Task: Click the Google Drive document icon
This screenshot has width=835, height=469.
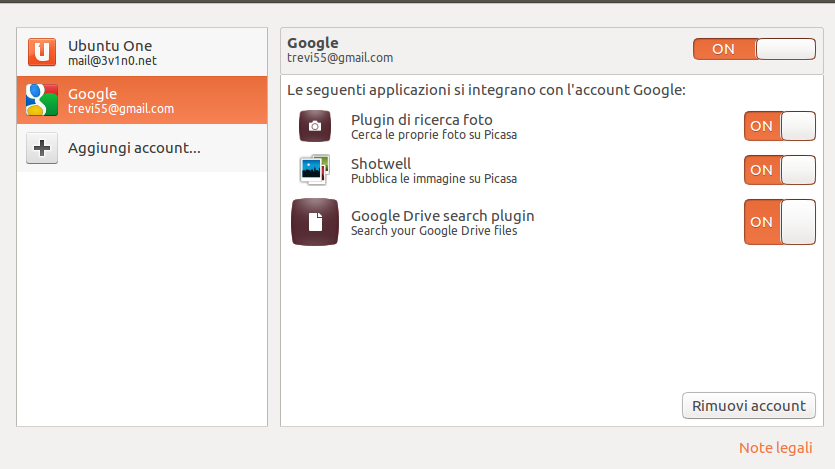Action: [x=315, y=222]
